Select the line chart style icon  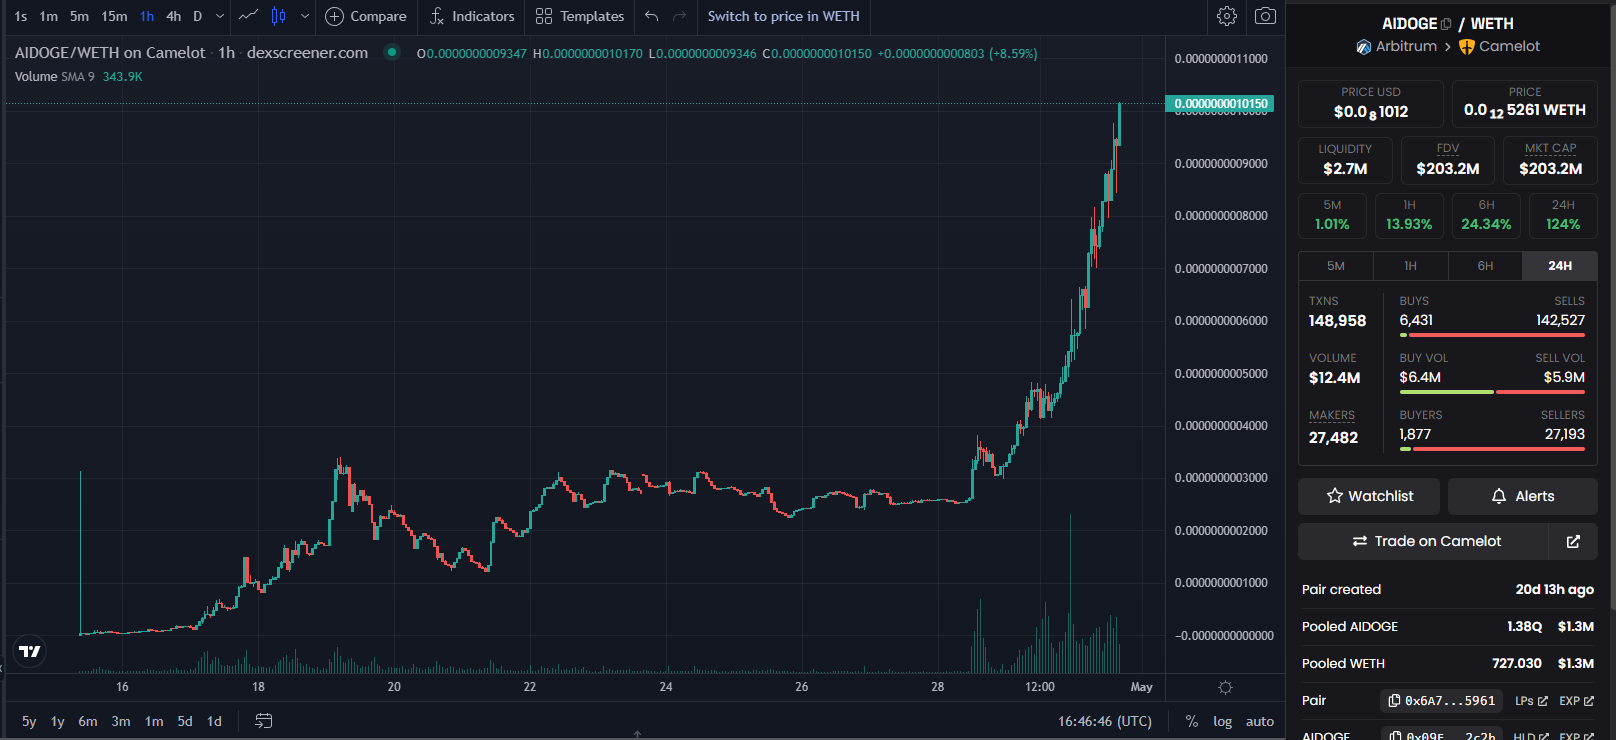(x=249, y=16)
